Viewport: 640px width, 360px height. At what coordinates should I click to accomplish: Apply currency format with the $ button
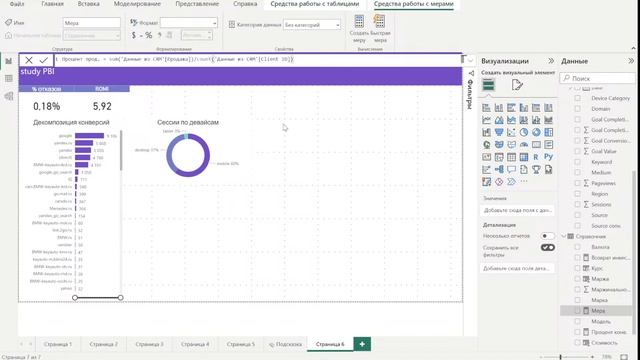coord(133,36)
